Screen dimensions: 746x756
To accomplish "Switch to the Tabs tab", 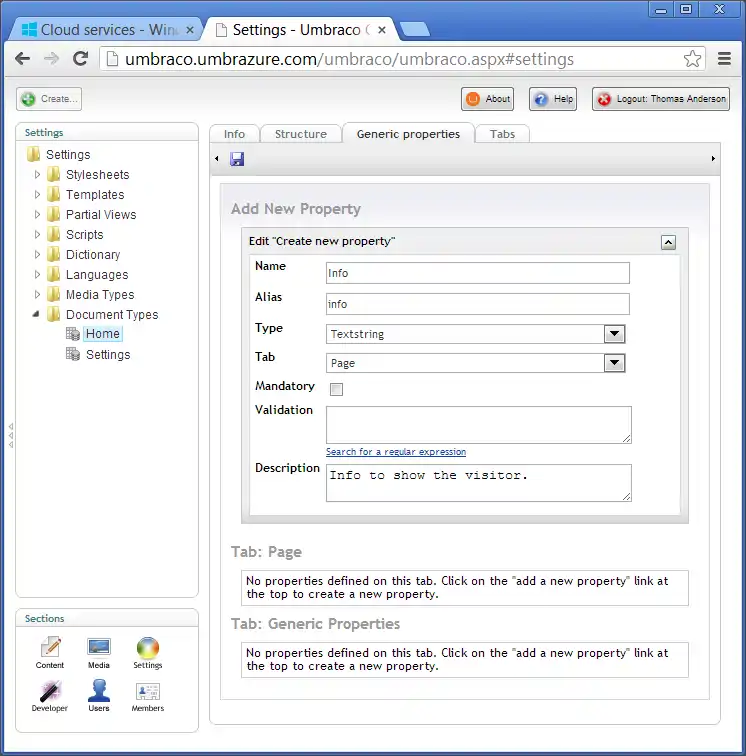I will [x=502, y=134].
